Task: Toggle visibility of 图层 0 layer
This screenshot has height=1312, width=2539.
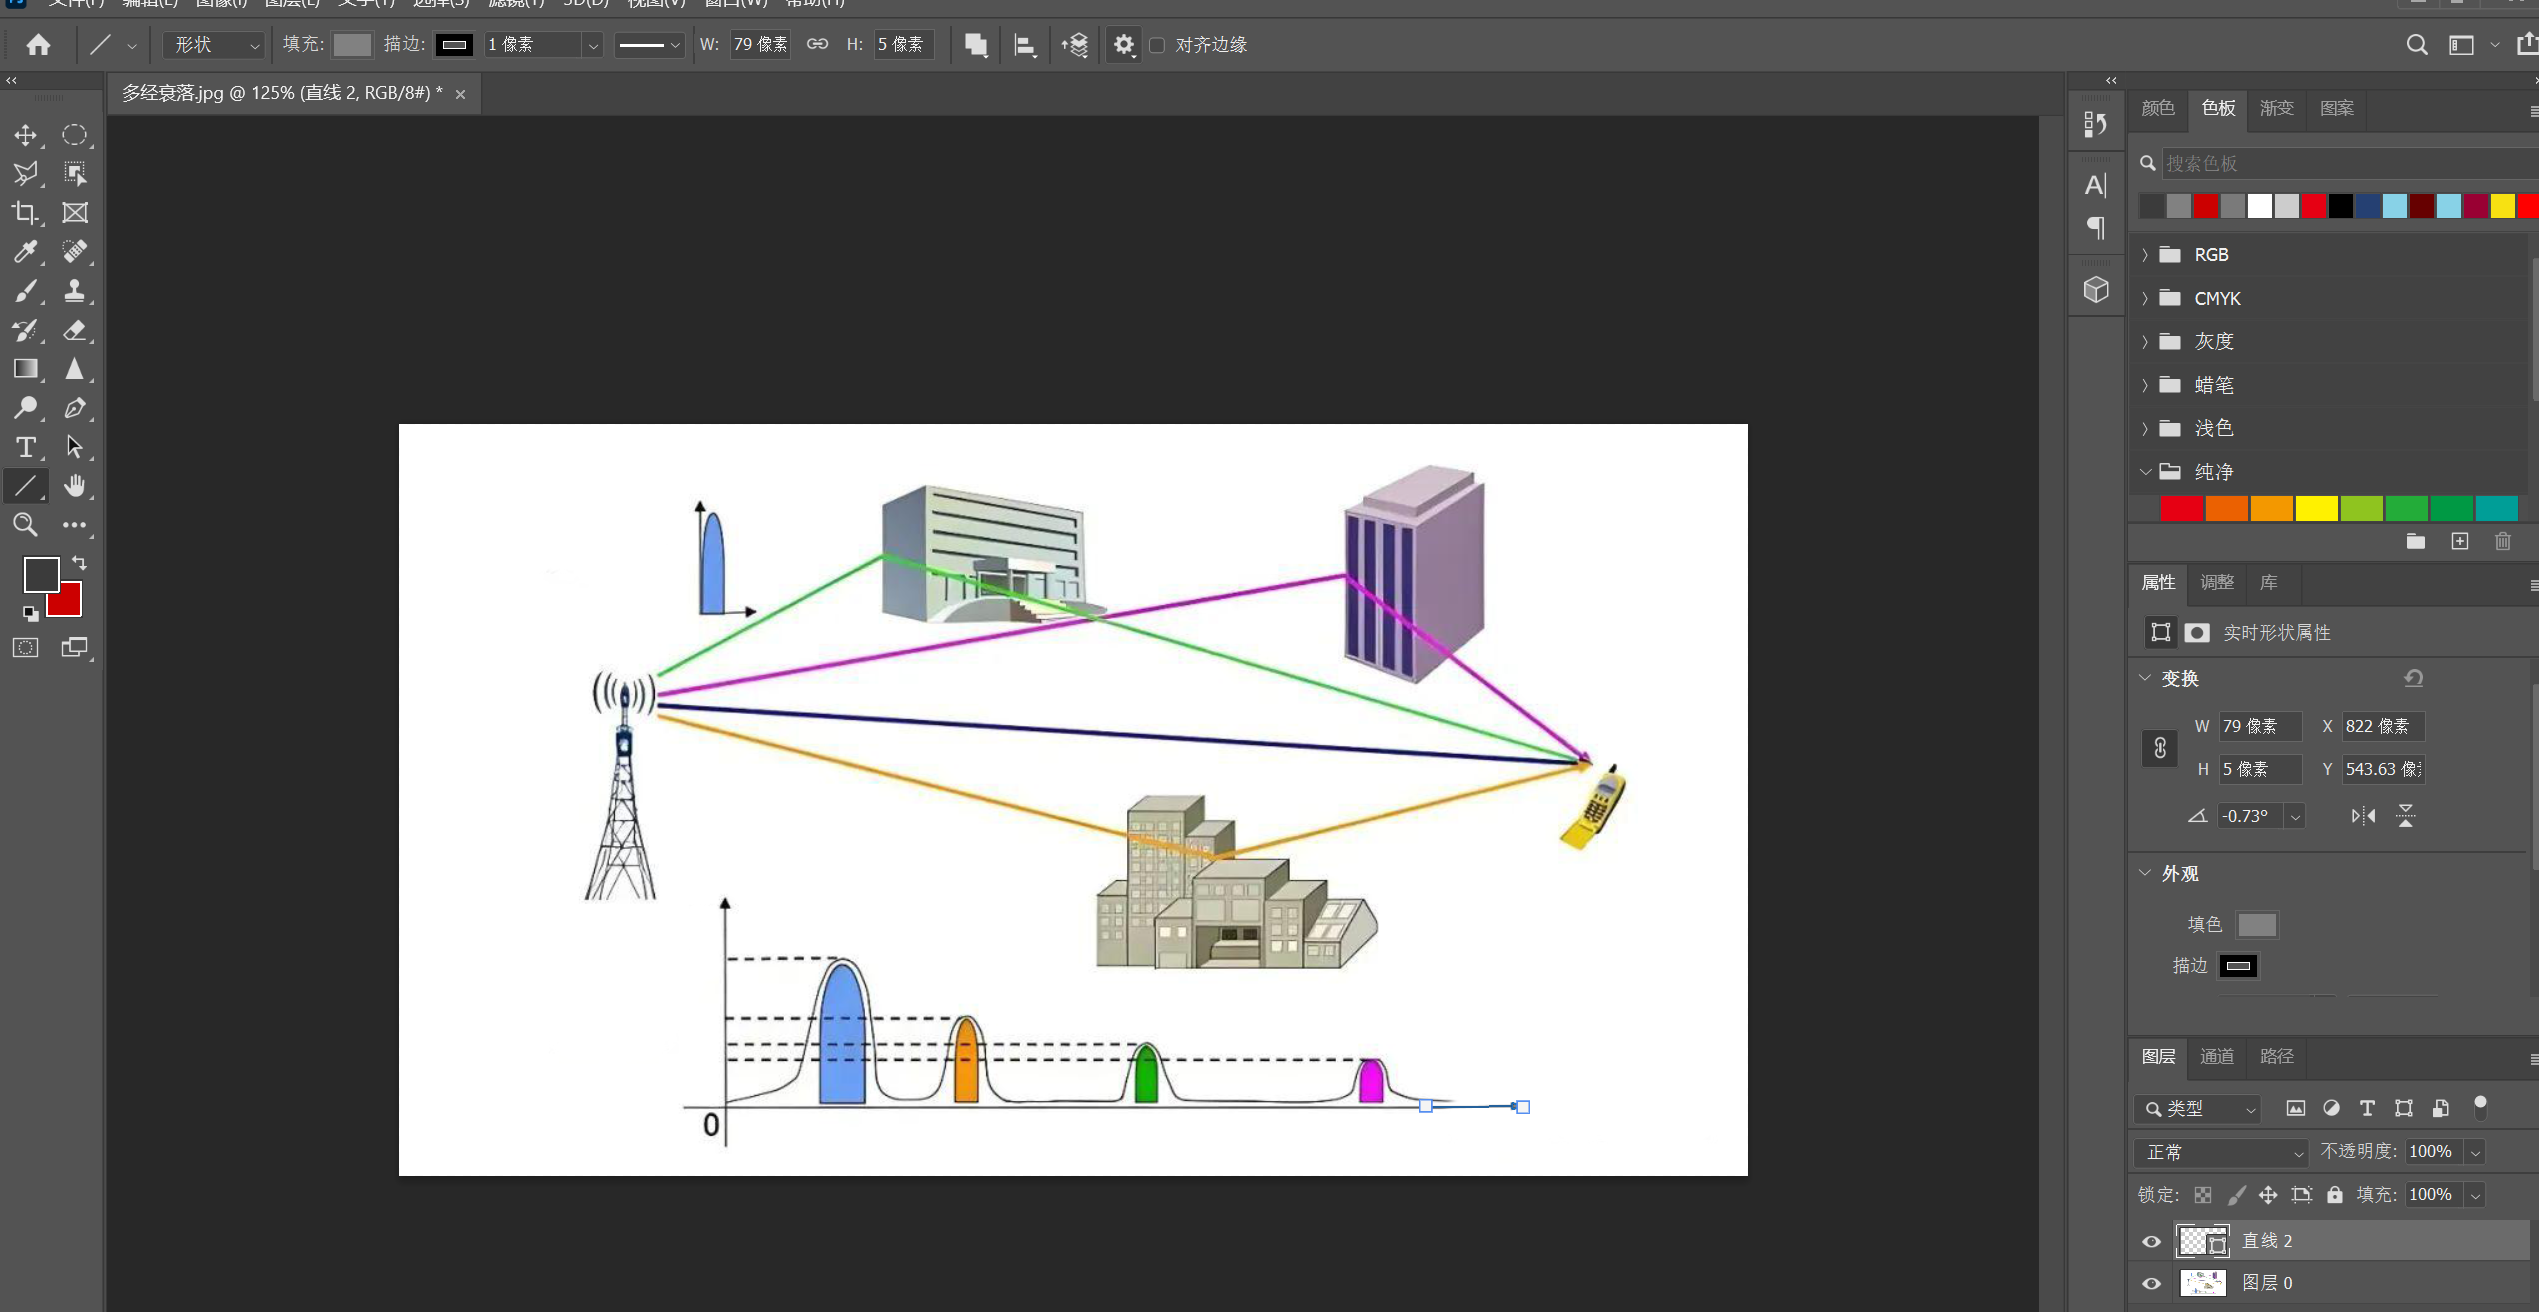Action: (x=2151, y=1283)
